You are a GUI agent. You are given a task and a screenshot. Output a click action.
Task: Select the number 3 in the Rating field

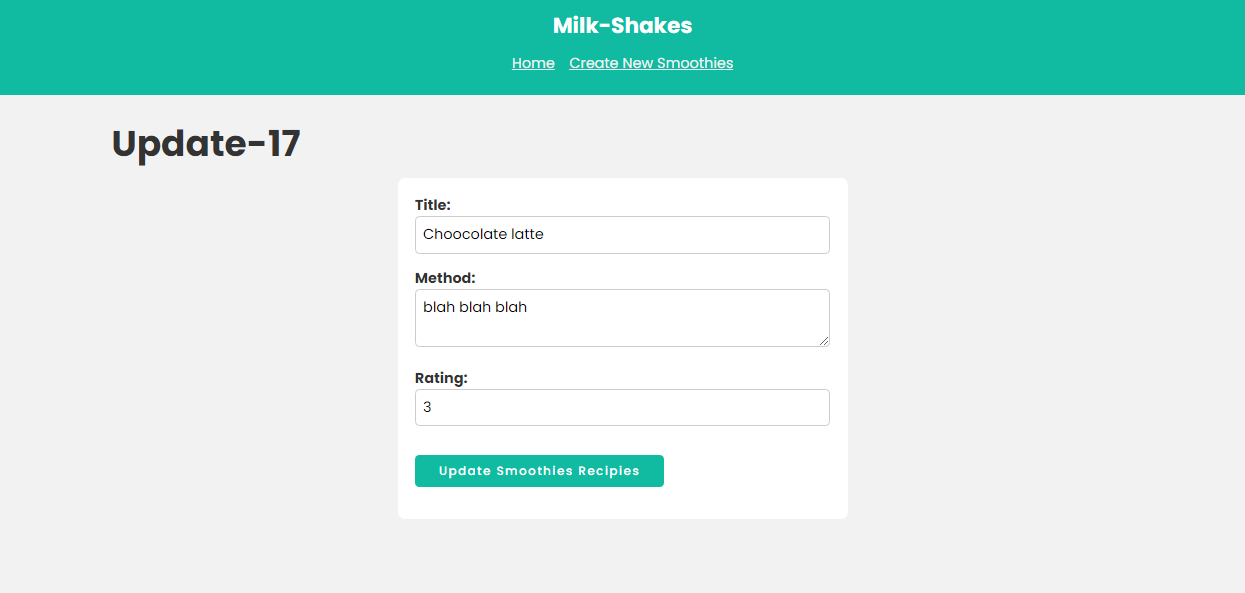(x=428, y=407)
